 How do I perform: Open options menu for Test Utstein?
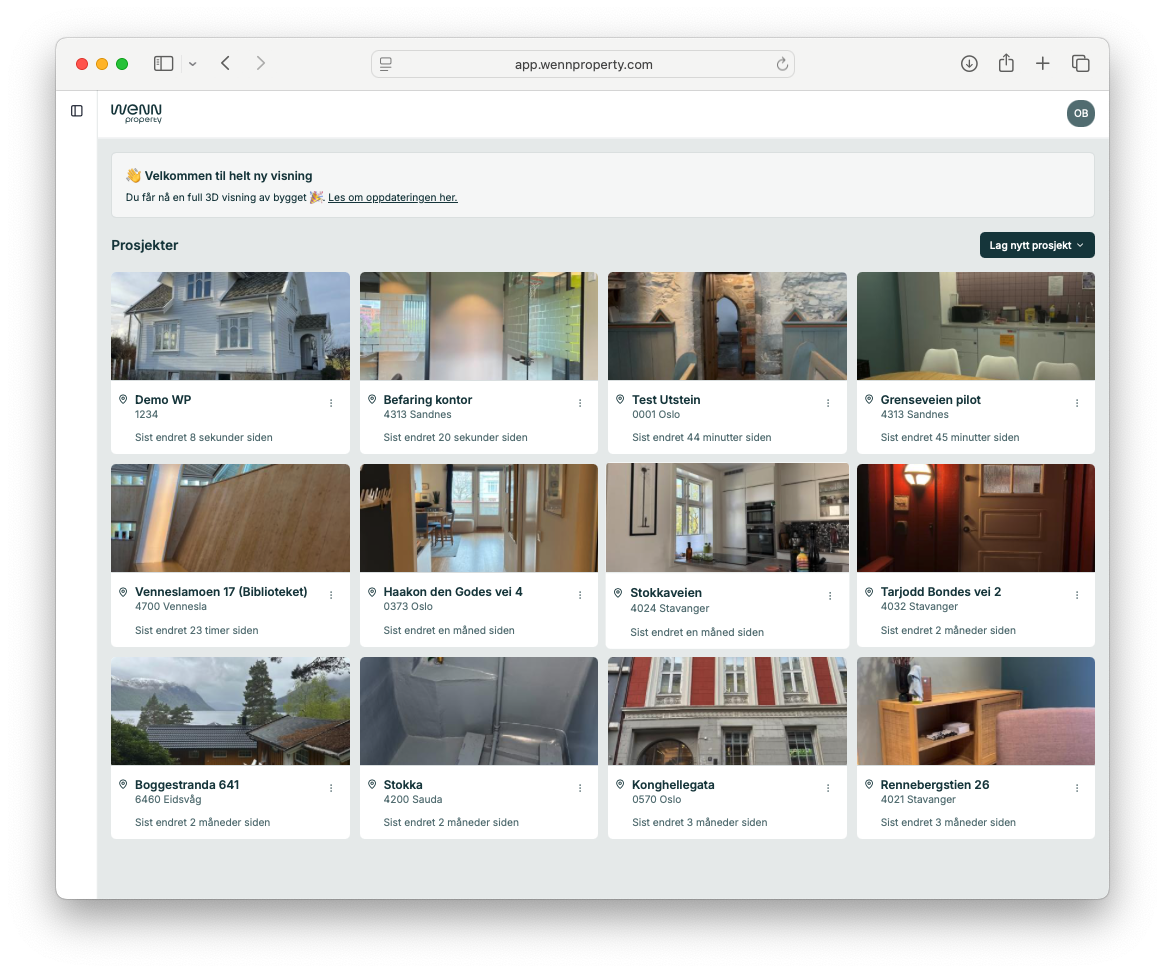[x=828, y=403]
